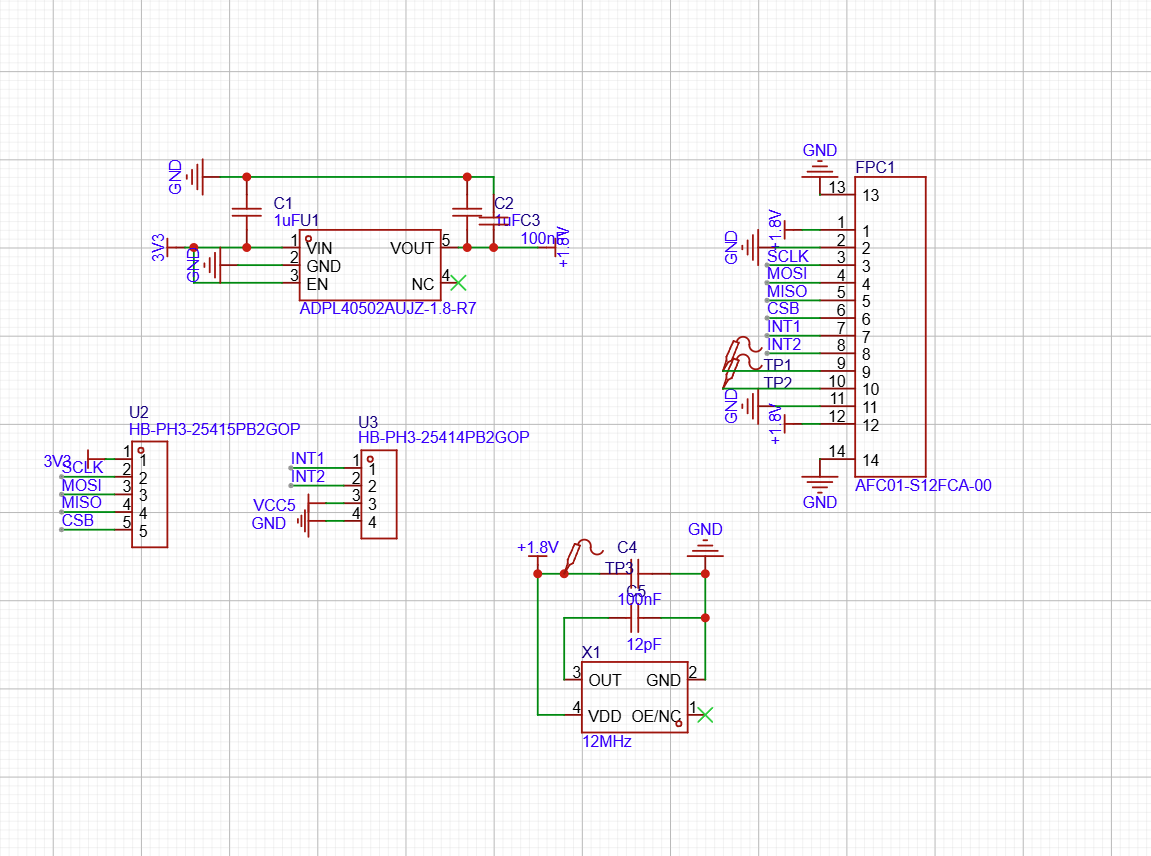
Task: Click the GND power symbol left of C1
Action: pos(198,177)
